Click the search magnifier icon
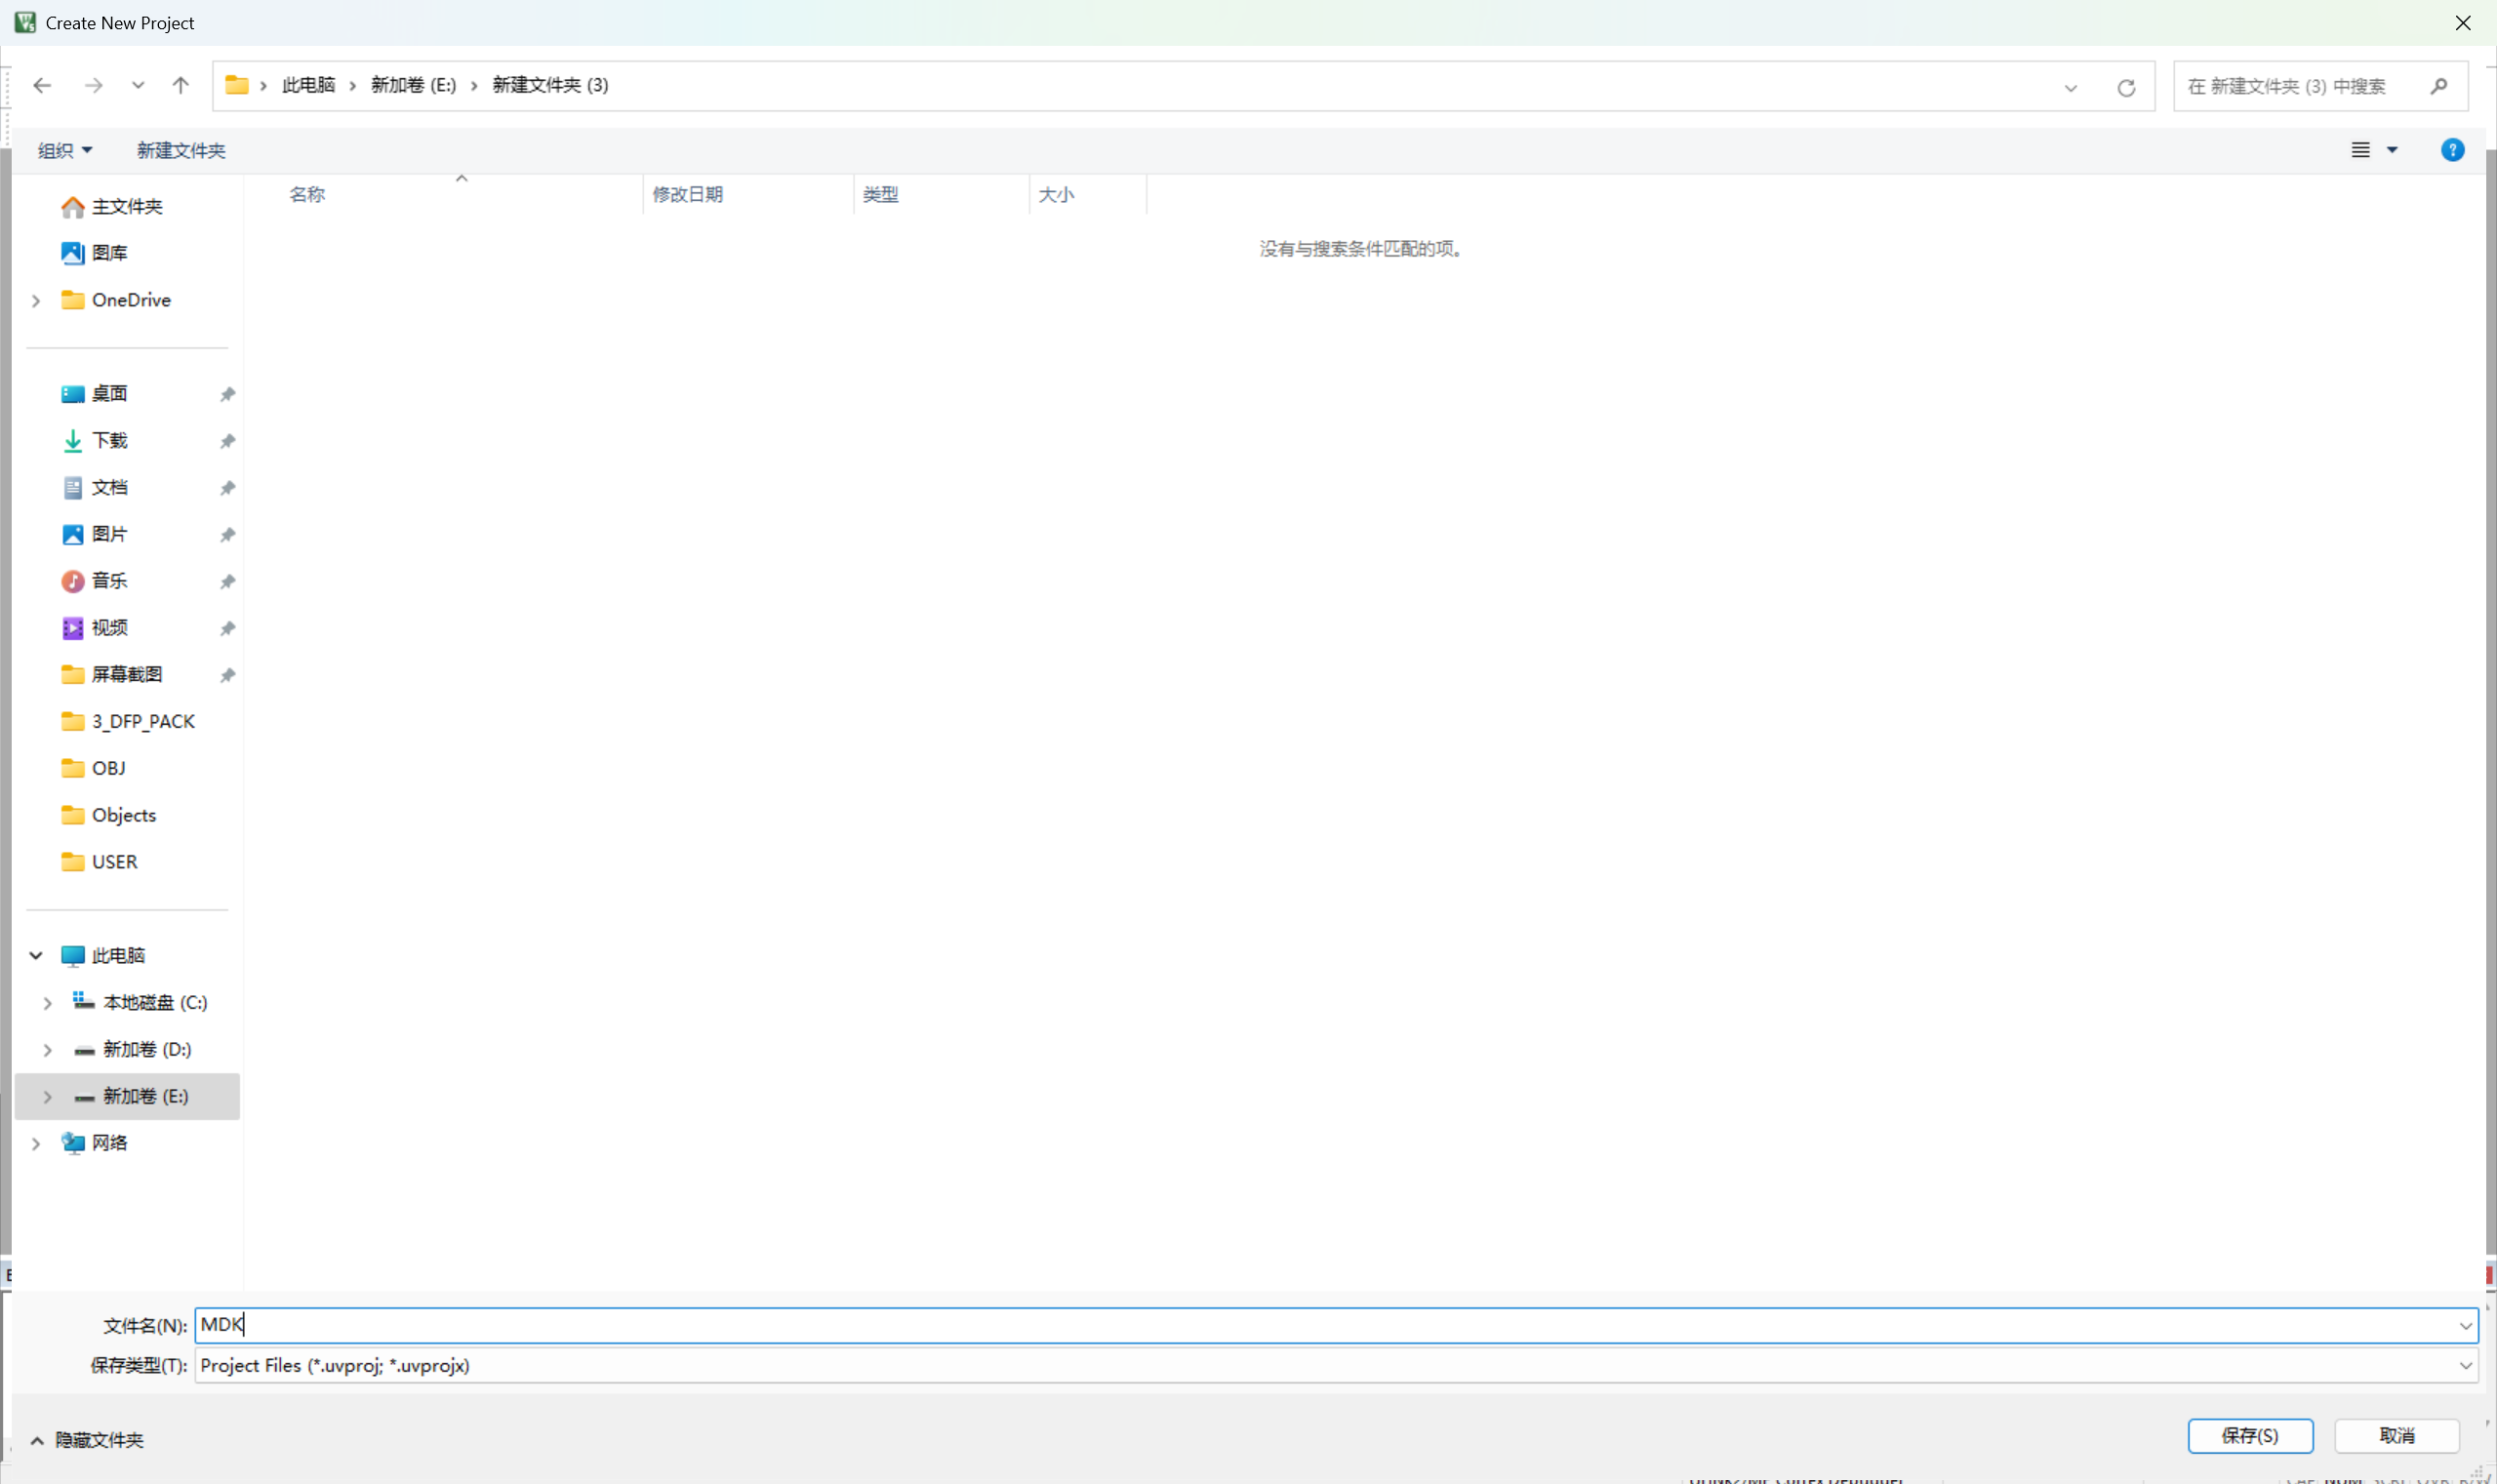Viewport: 2497px width, 1484px height. pos(2439,86)
